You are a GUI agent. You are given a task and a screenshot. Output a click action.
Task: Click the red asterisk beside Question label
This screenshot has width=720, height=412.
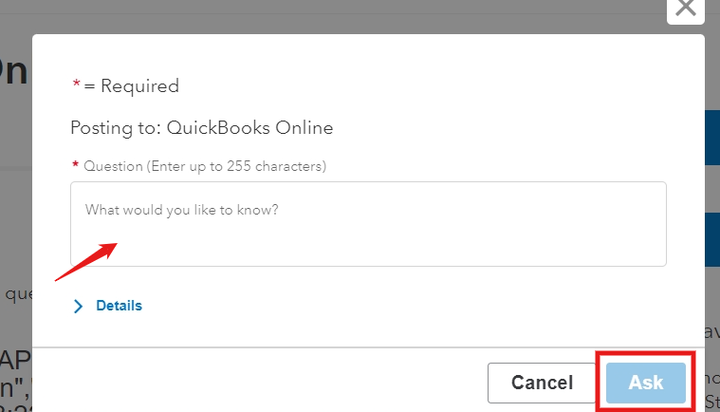[74, 165]
